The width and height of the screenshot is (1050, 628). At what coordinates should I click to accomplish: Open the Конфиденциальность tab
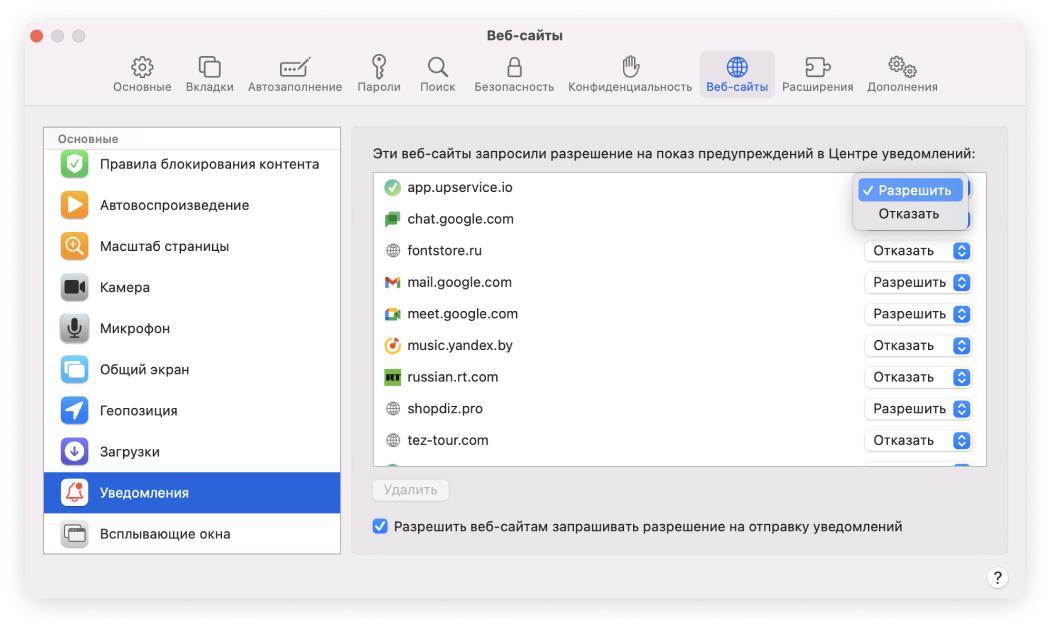(630, 74)
